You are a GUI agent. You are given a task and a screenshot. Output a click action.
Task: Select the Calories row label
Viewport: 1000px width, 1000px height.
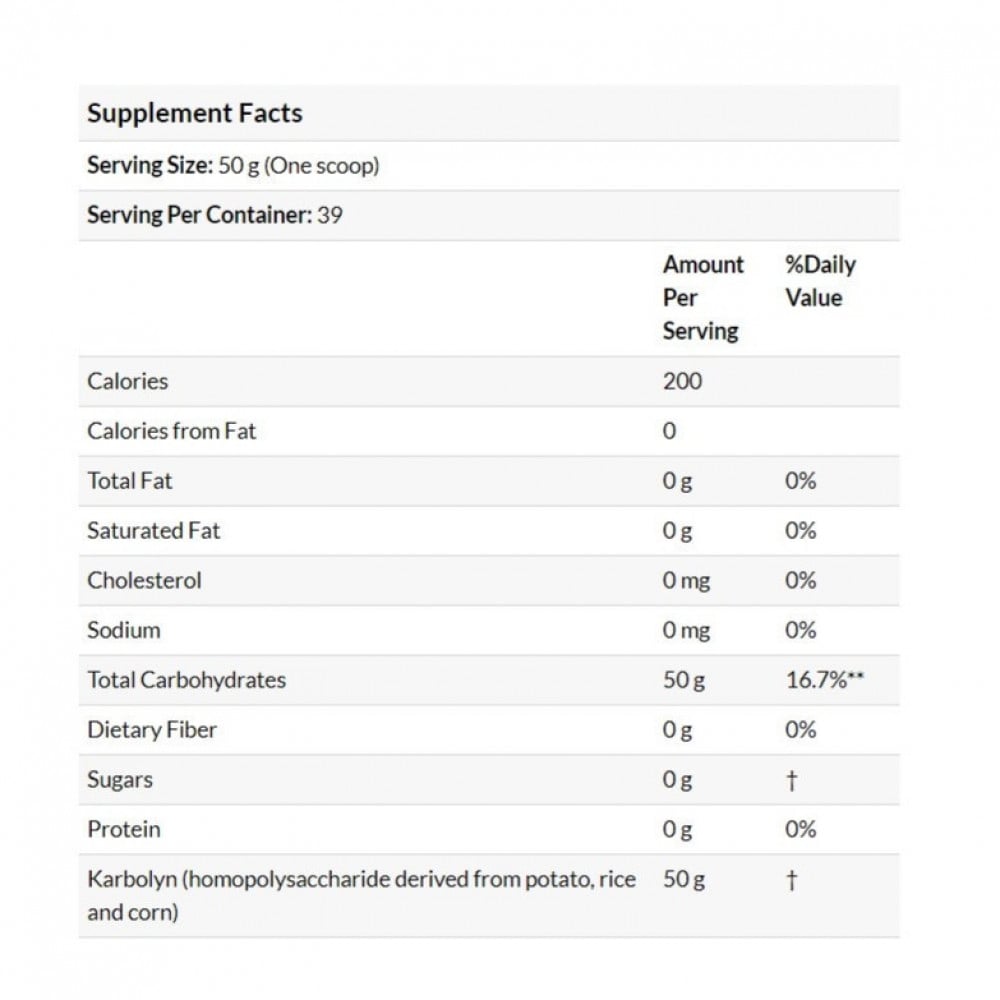127,381
